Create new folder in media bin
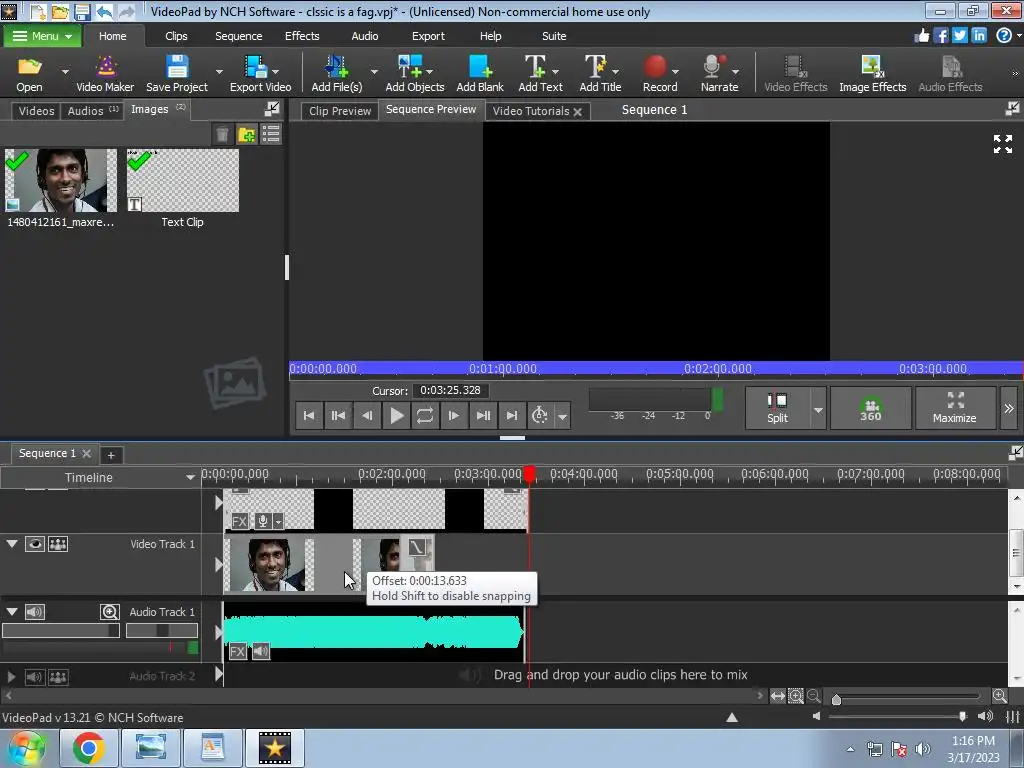 (246, 135)
